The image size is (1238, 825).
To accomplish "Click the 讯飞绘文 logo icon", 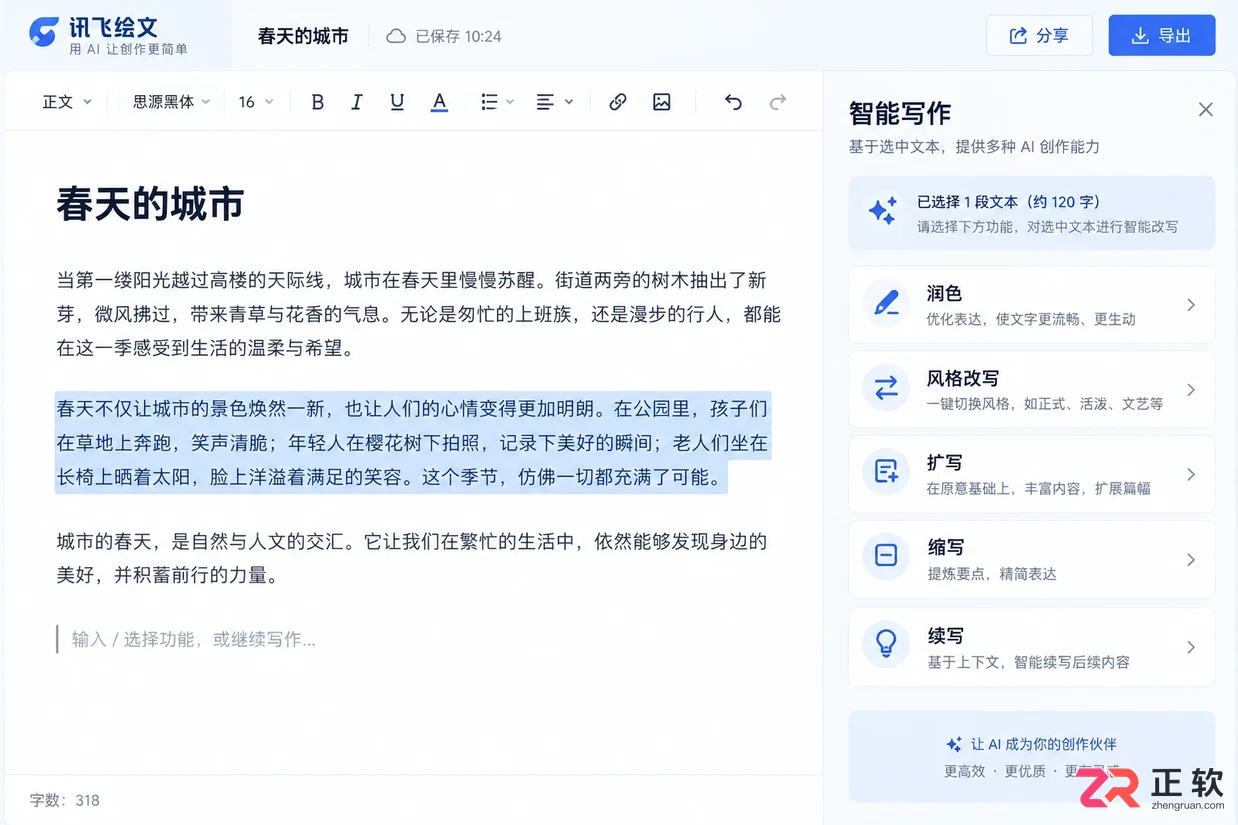I will (43, 33).
